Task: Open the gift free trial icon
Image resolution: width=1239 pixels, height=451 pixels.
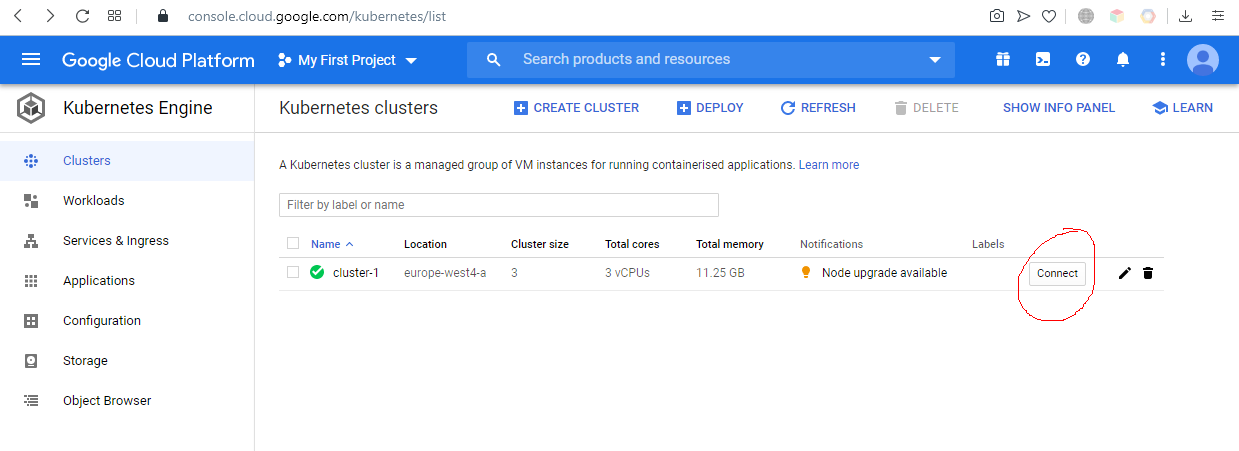Action: tap(1002, 60)
